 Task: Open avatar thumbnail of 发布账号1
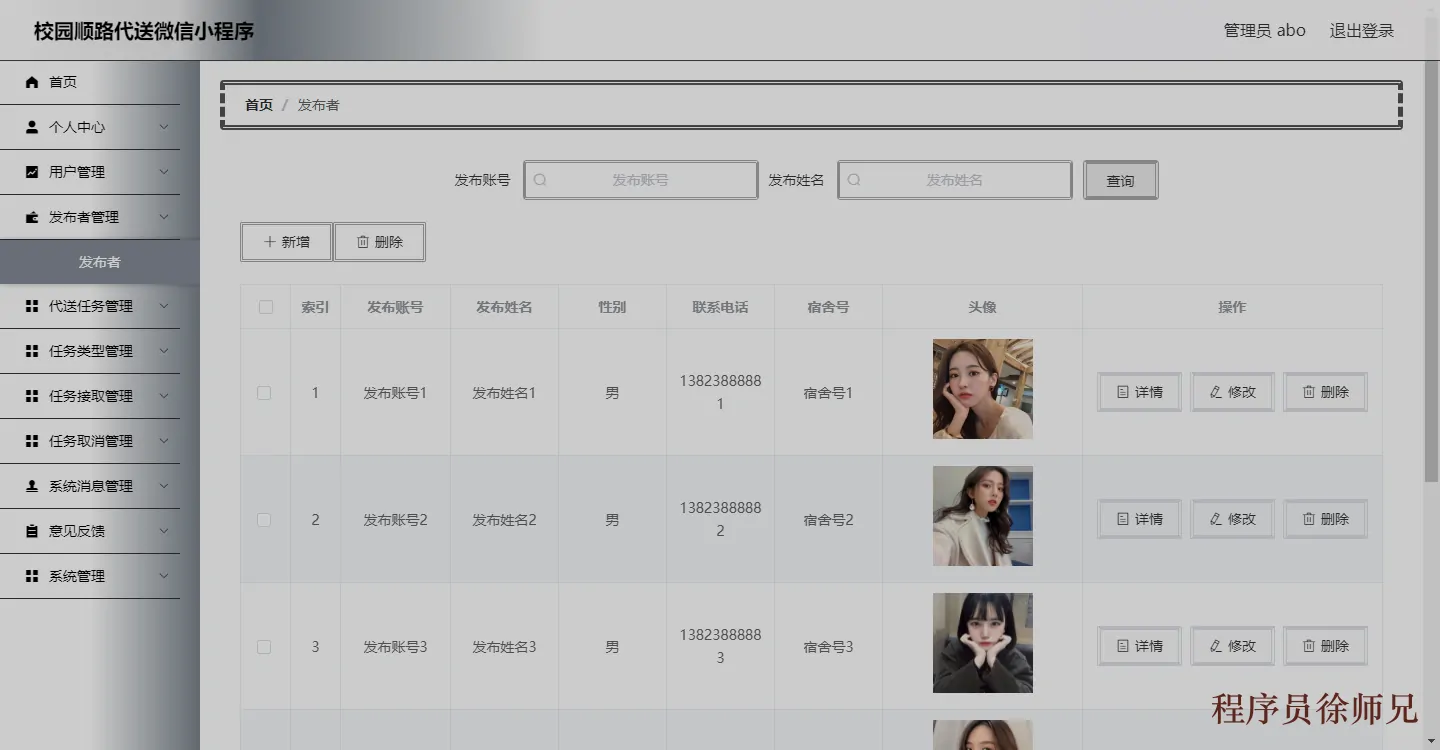pyautogui.click(x=982, y=389)
